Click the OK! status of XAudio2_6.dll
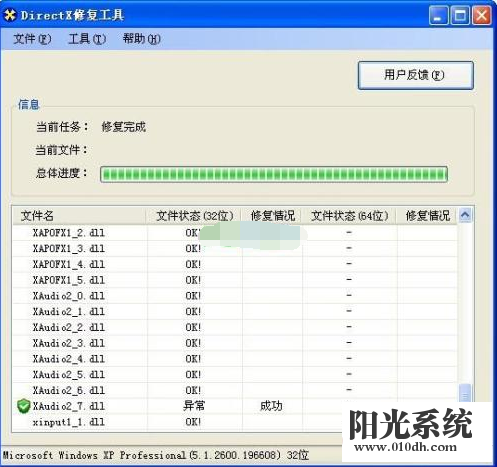Viewport: 497px width, 467px height. pos(193,390)
